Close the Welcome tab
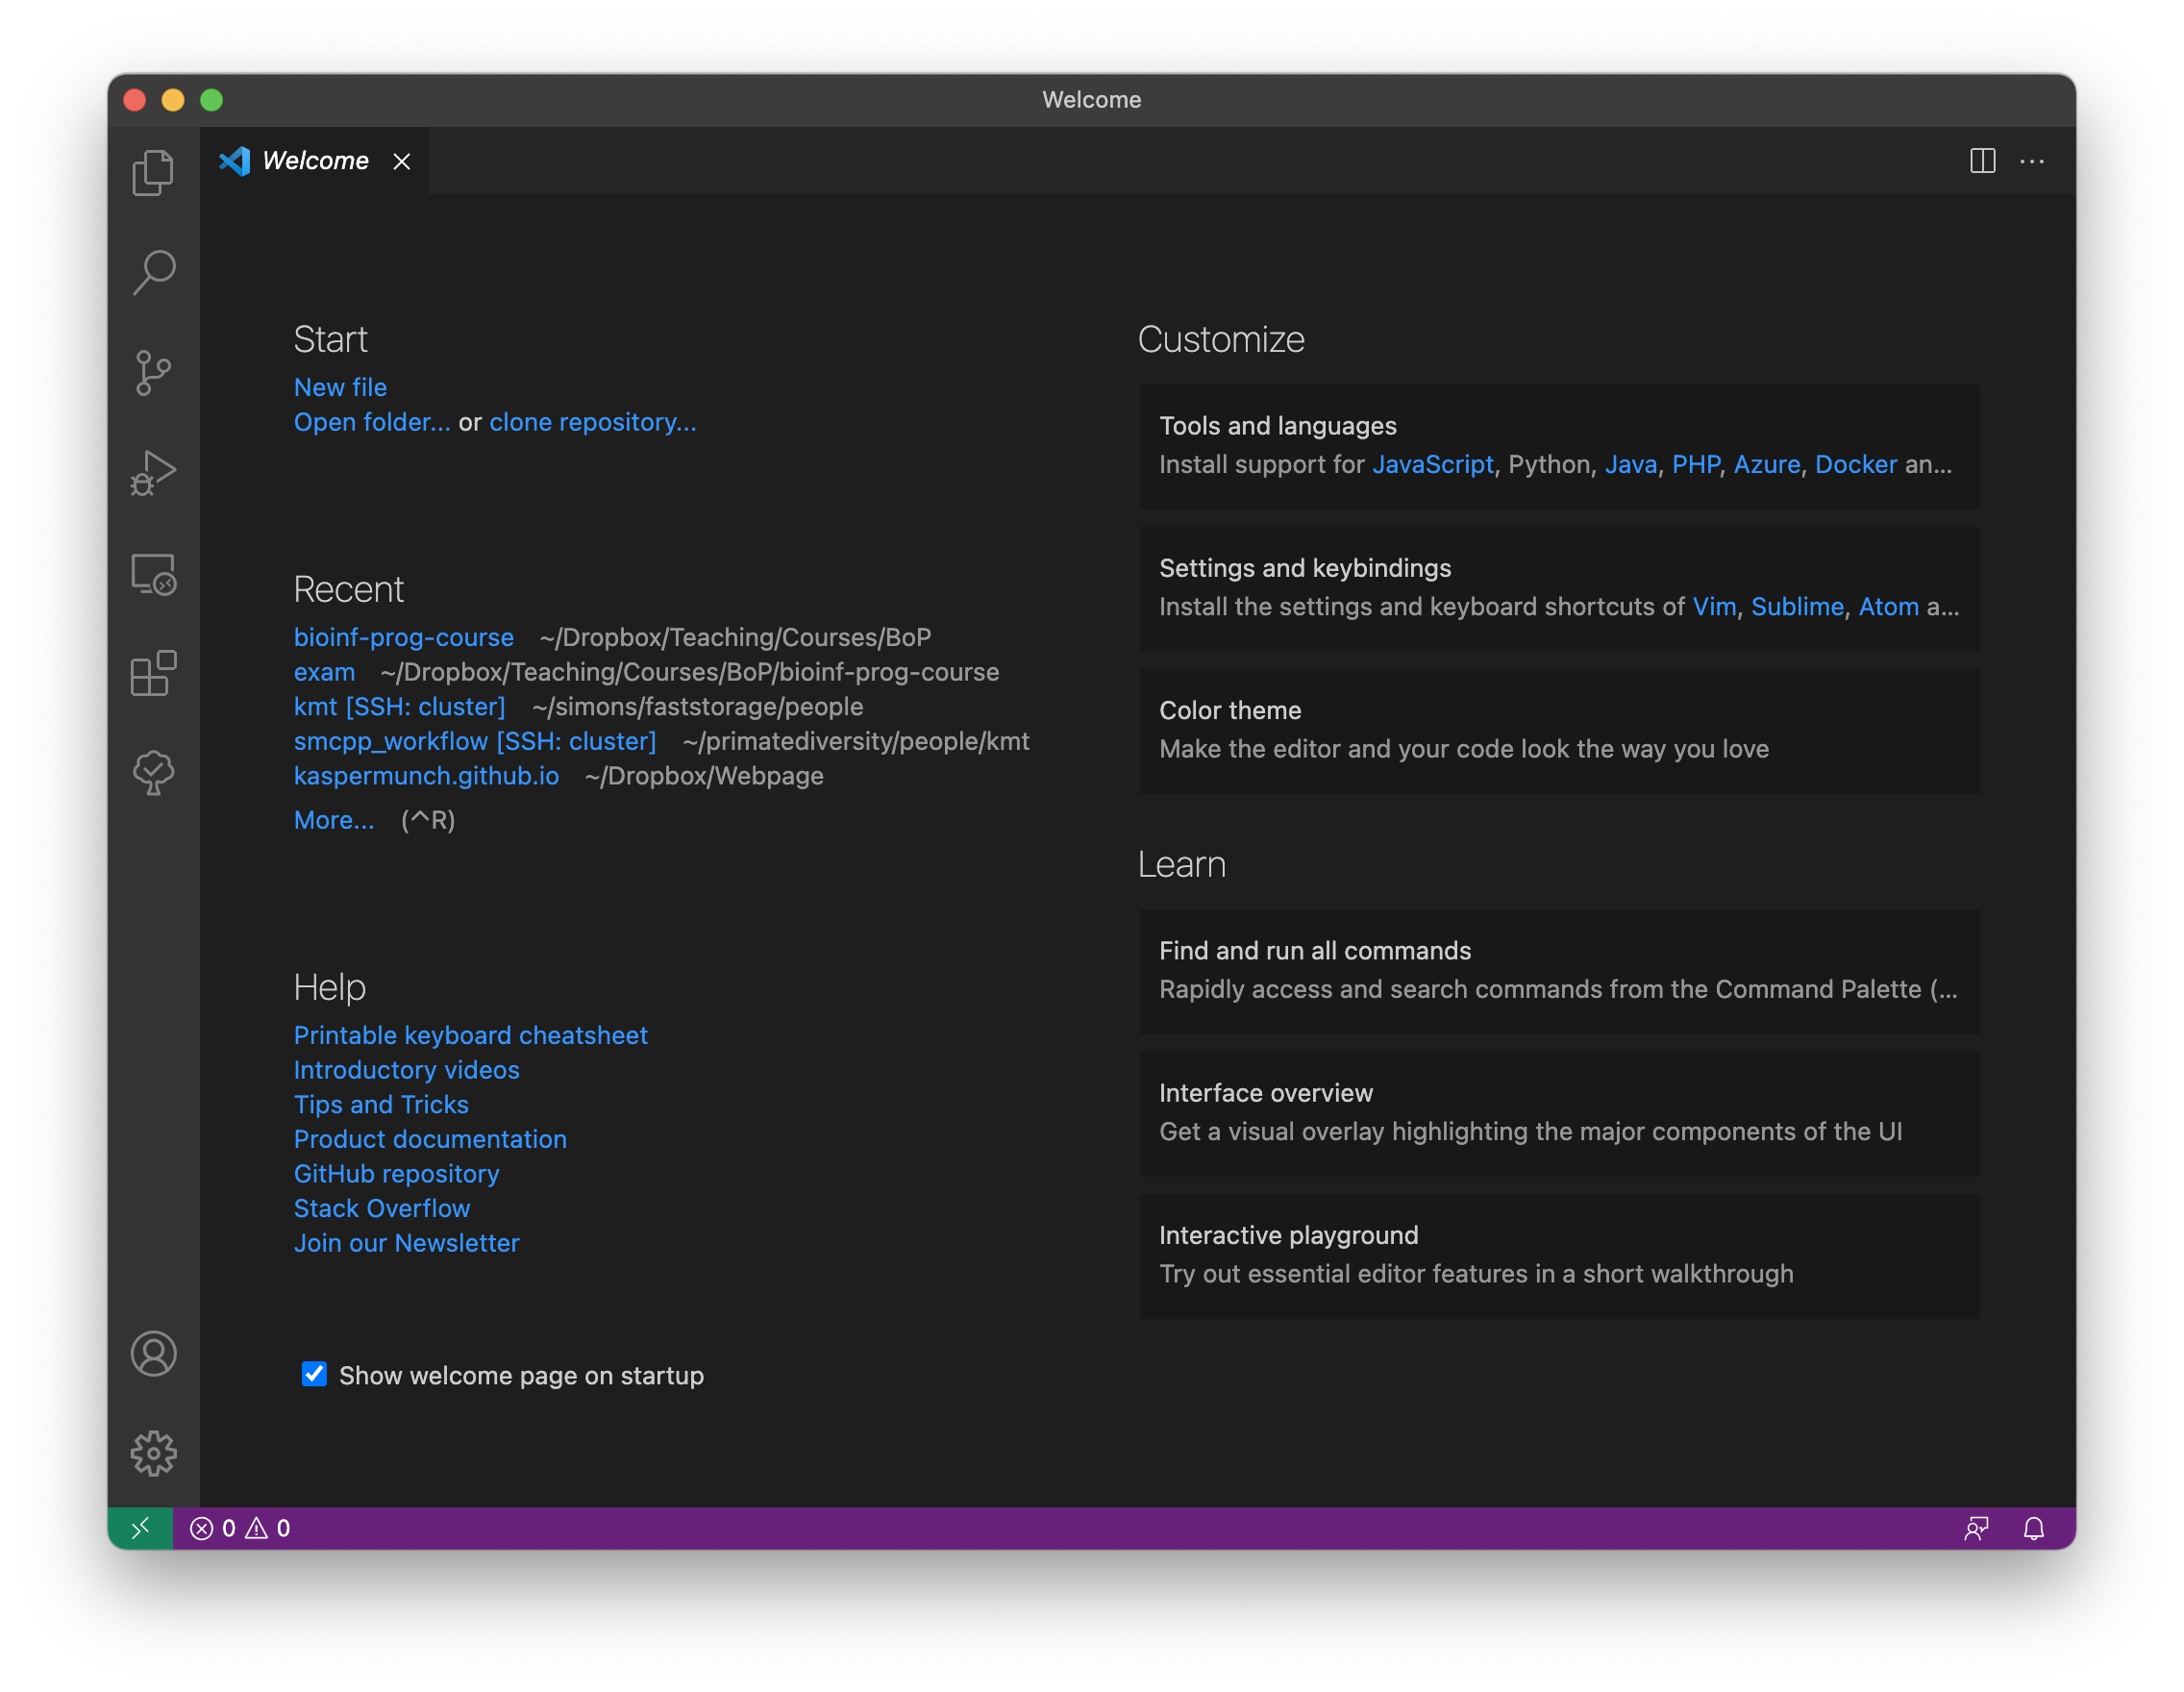This screenshot has width=2184, height=1692. point(401,161)
